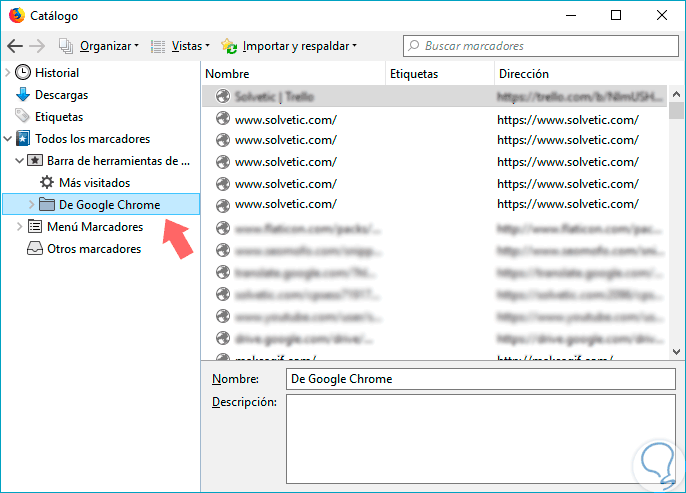Expand the Historial tree node
686x493 pixels.
[x=7, y=73]
